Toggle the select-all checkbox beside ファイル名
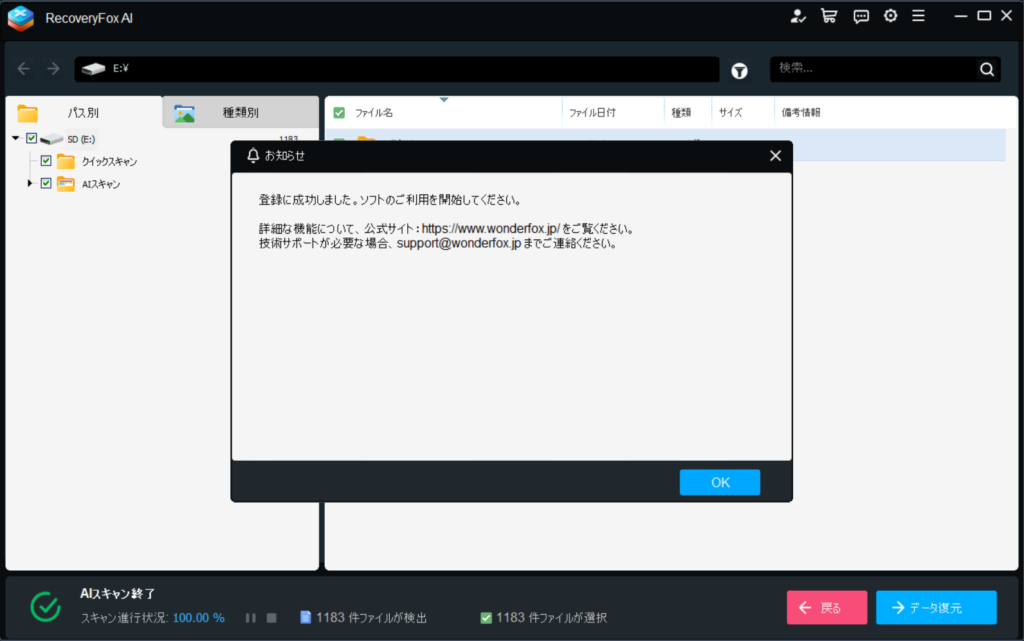Viewport: 1024px width, 641px height. click(x=339, y=113)
